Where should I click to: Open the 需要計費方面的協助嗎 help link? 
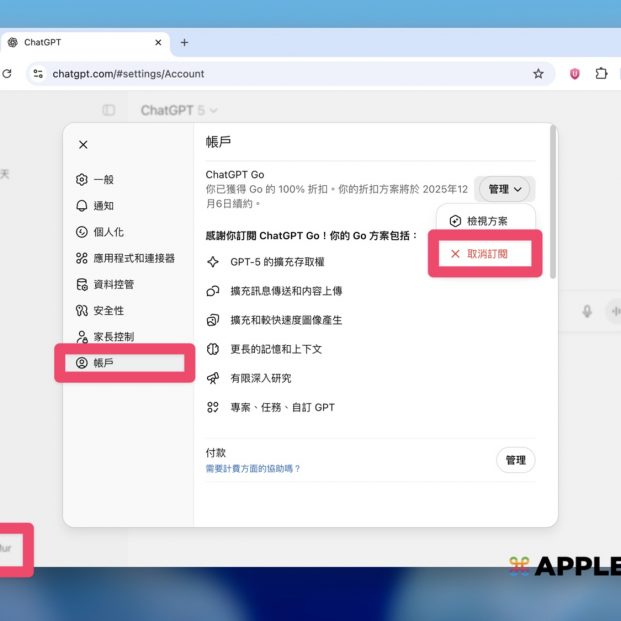point(253,469)
